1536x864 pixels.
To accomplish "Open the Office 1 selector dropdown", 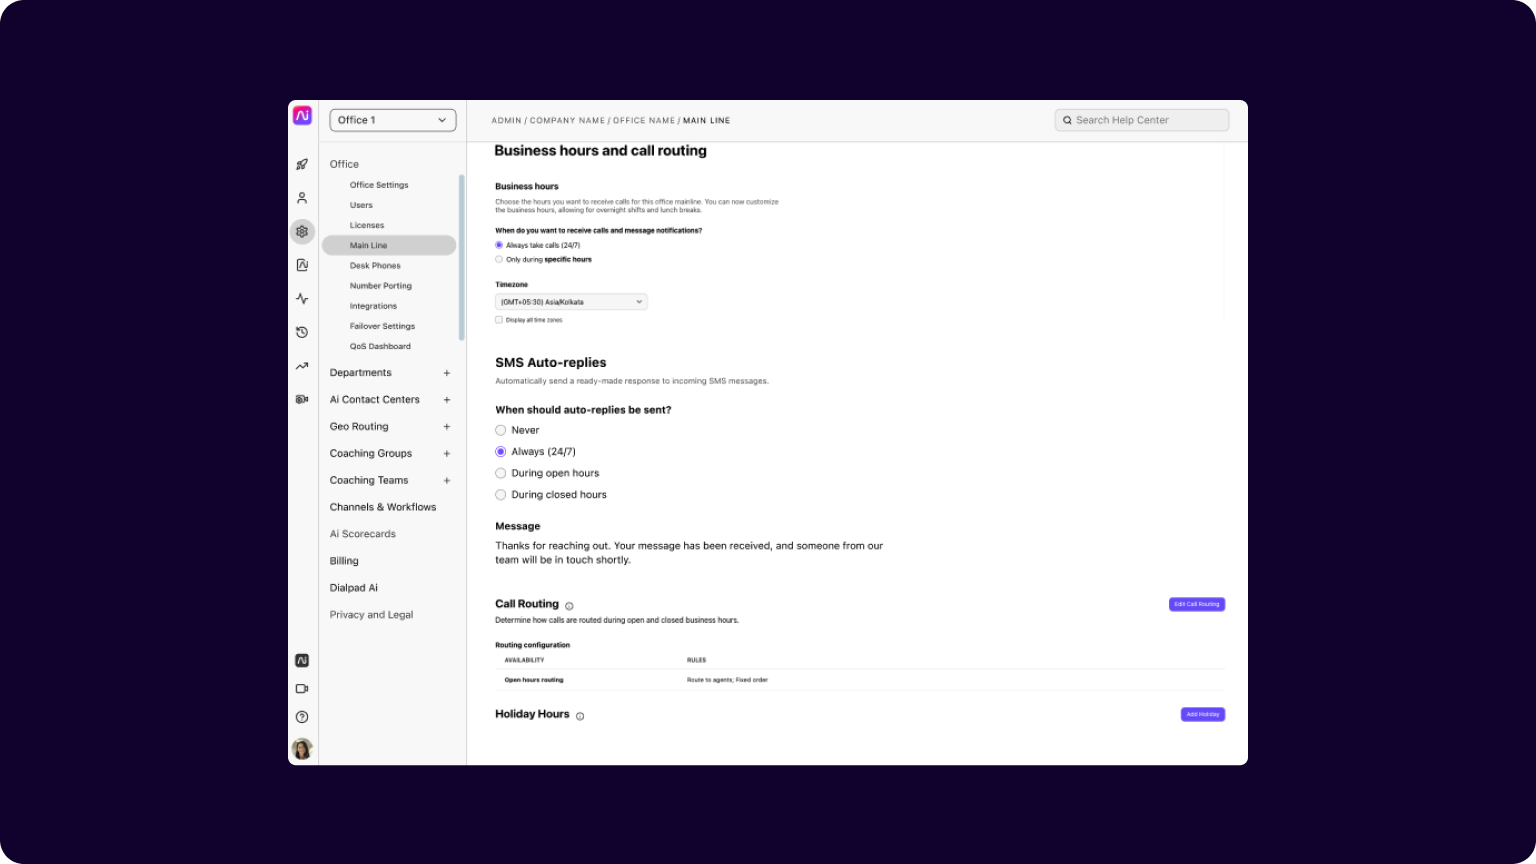I will 393,120.
